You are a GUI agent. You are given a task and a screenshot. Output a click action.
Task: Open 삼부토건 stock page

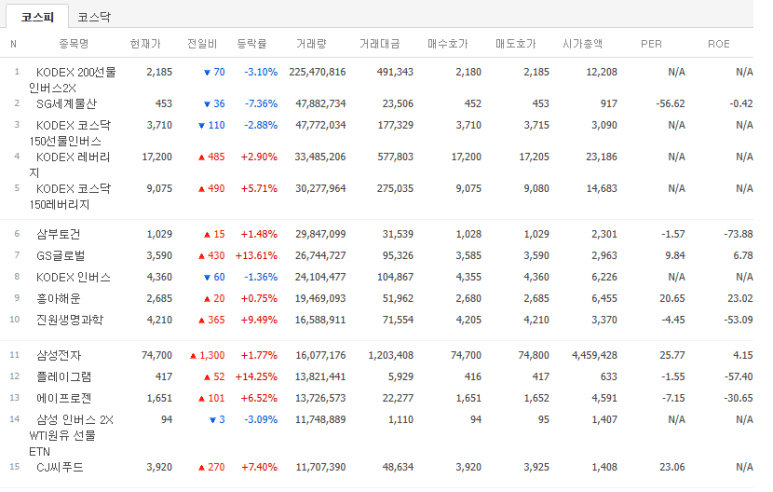pyautogui.click(x=58, y=234)
